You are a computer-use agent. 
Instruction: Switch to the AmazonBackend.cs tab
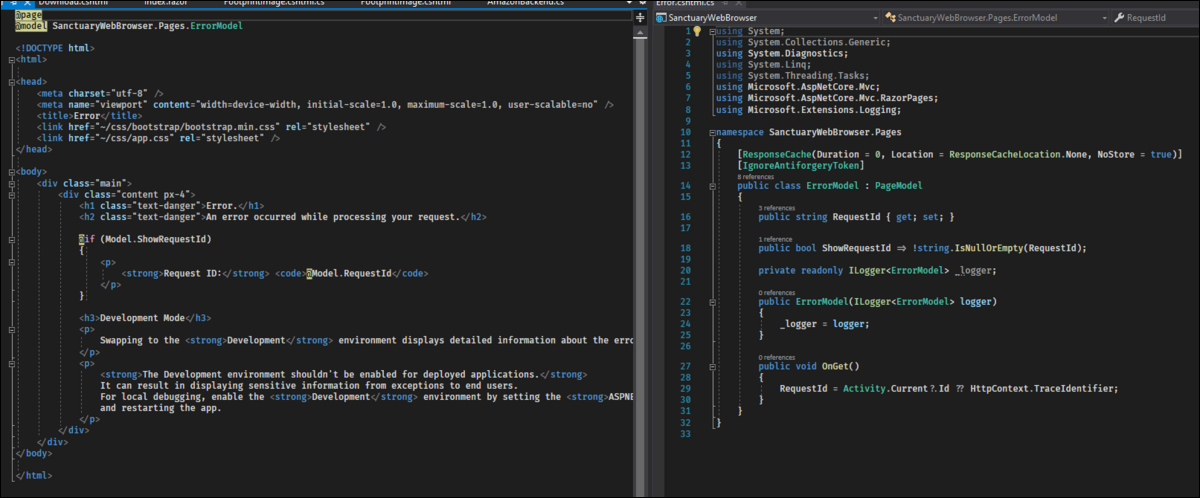(526, 4)
